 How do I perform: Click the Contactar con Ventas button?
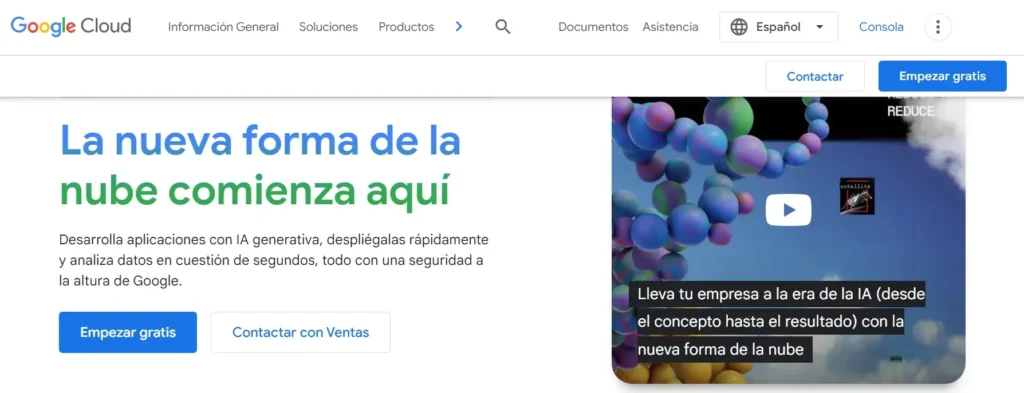click(300, 332)
